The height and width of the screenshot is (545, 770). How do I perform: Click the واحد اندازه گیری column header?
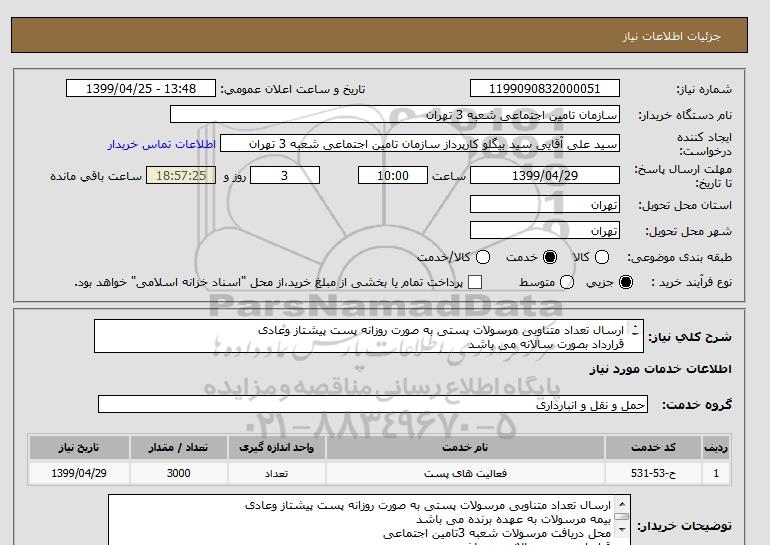pos(276,447)
